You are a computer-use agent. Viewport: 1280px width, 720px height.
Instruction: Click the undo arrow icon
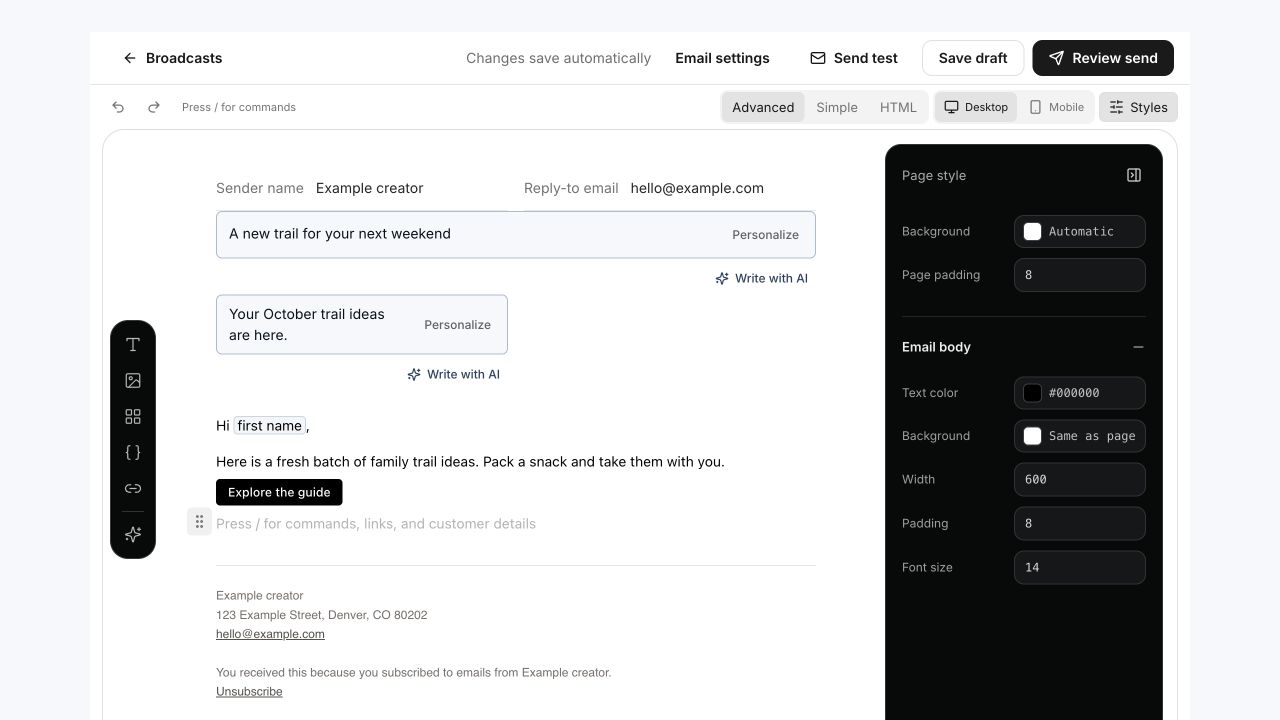[118, 107]
